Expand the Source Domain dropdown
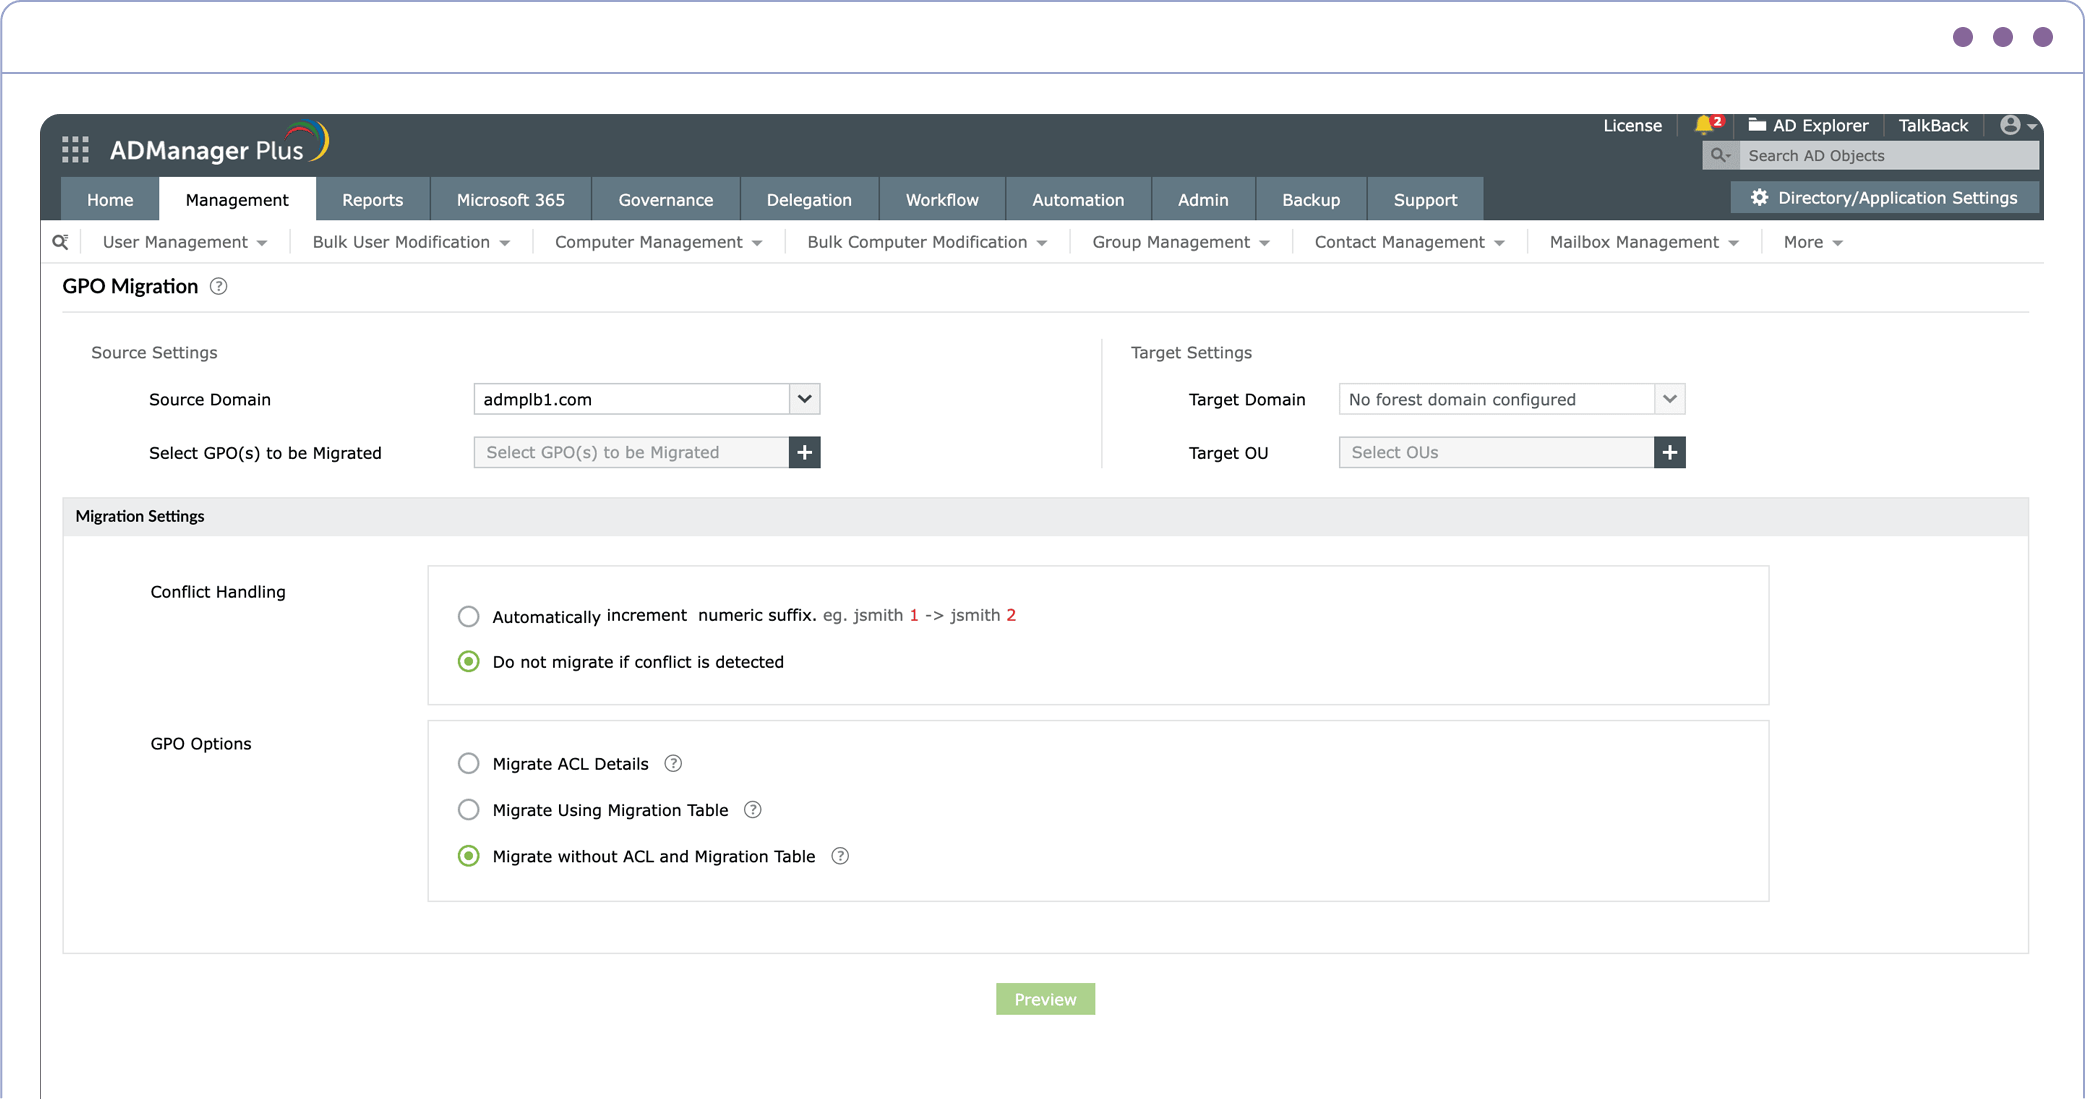This screenshot has height=1099, width=2085. coord(804,399)
